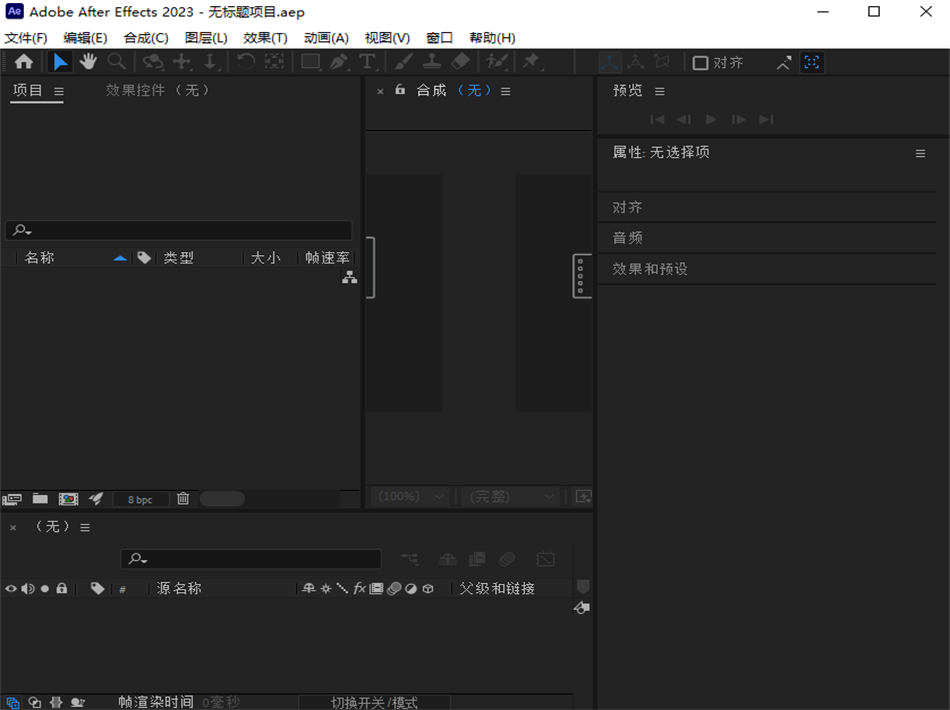Click the 8 bpc color depth button
950x710 pixels.
[140, 500]
